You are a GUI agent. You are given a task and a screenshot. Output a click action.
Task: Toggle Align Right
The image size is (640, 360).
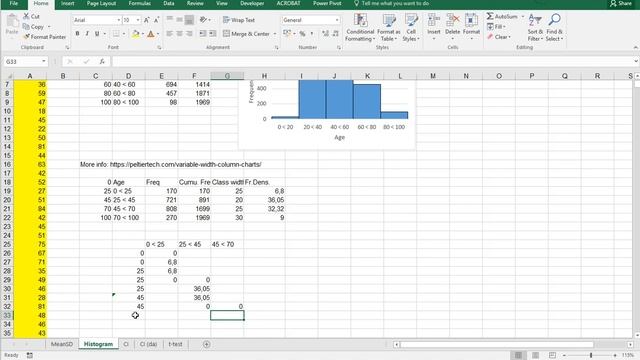click(189, 33)
